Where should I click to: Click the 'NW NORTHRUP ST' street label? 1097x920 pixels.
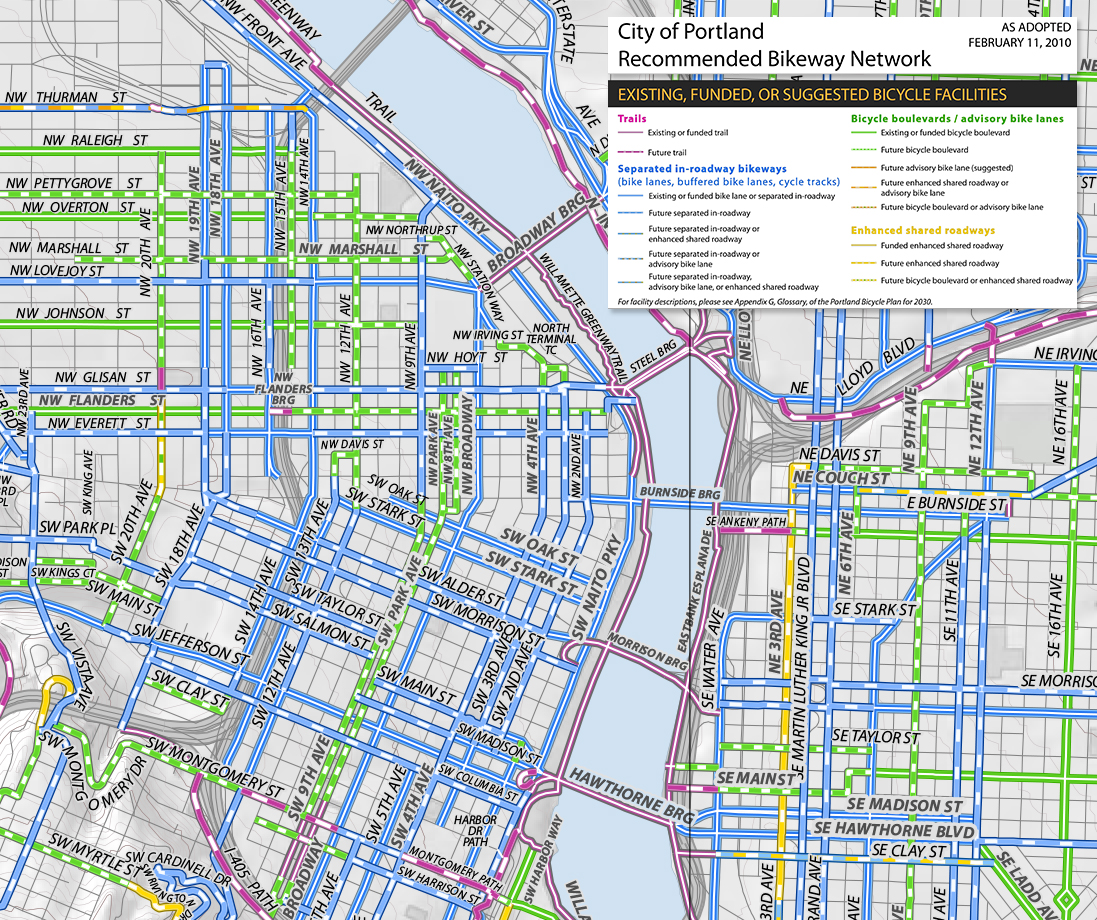pyautogui.click(x=411, y=230)
